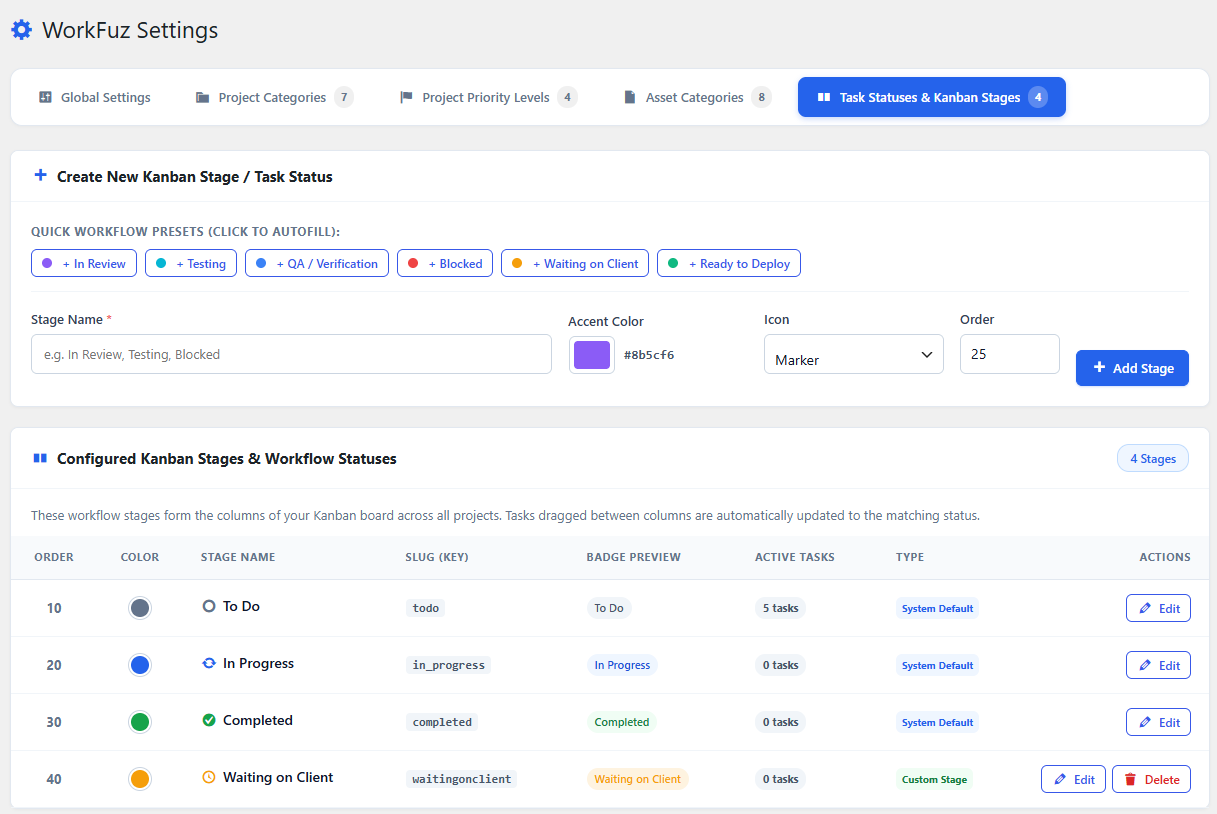Click the in_progress slug key

448,665
